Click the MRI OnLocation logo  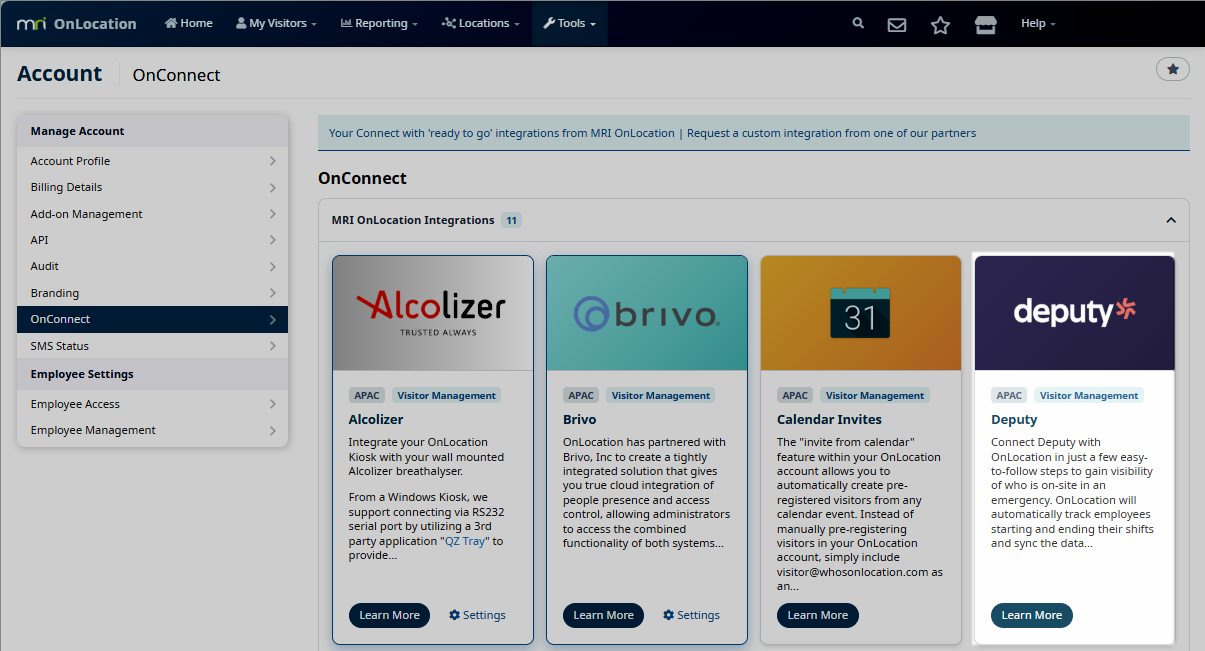point(77,23)
